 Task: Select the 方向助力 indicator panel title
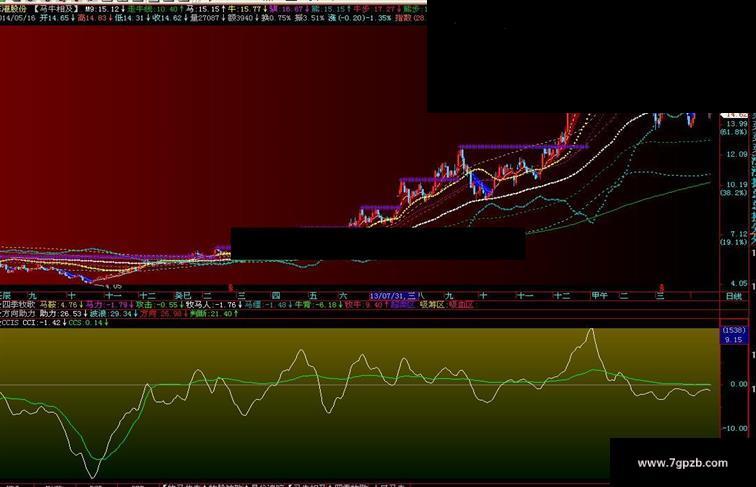point(19,313)
